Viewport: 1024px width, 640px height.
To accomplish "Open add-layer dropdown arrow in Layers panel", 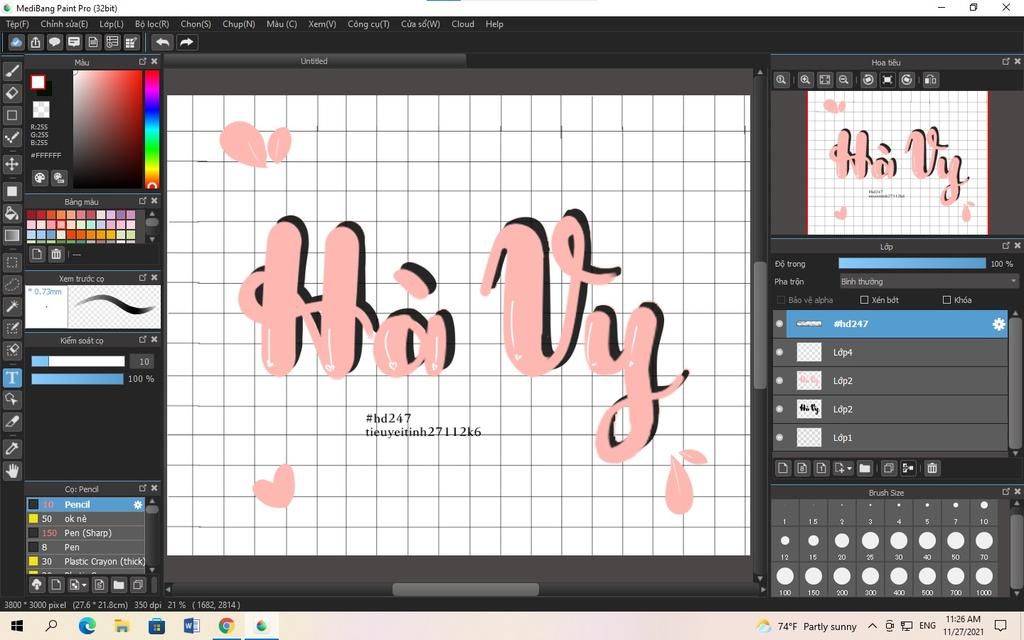I will coord(850,469).
